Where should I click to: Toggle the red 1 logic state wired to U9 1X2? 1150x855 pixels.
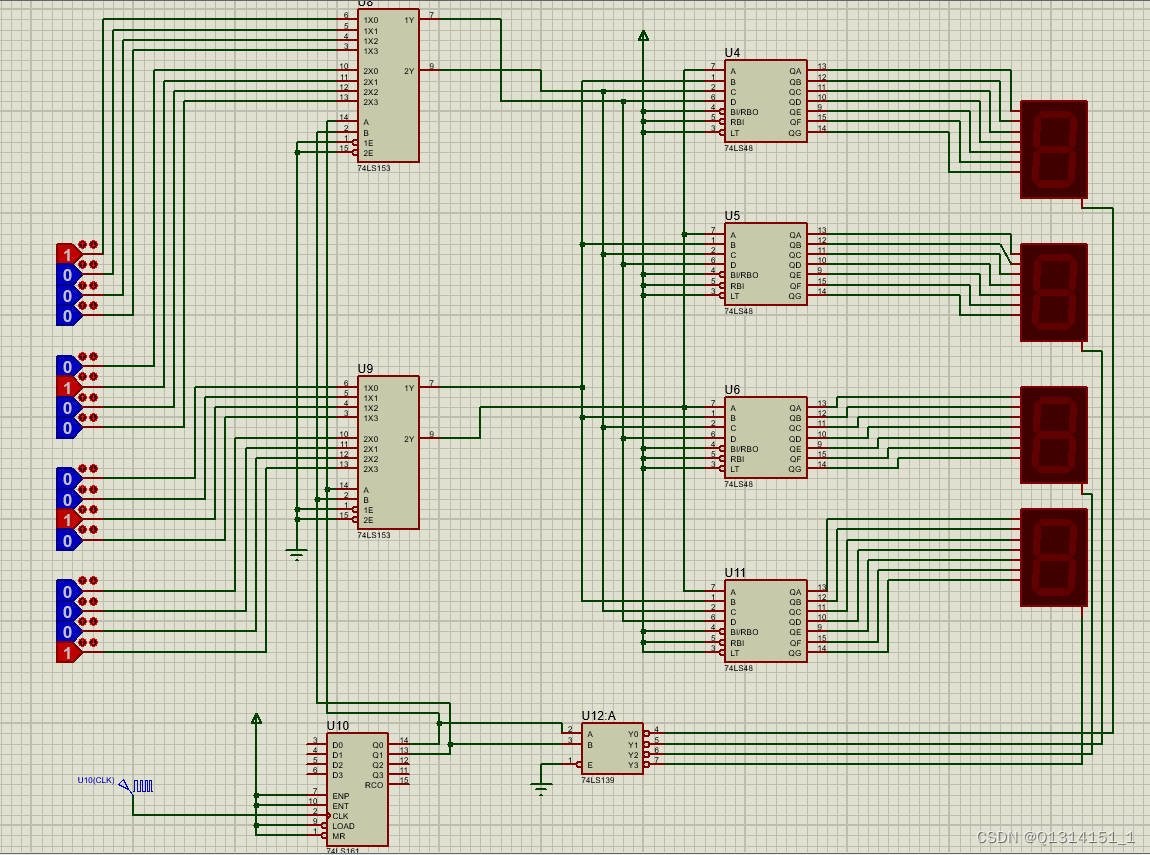pos(68,519)
